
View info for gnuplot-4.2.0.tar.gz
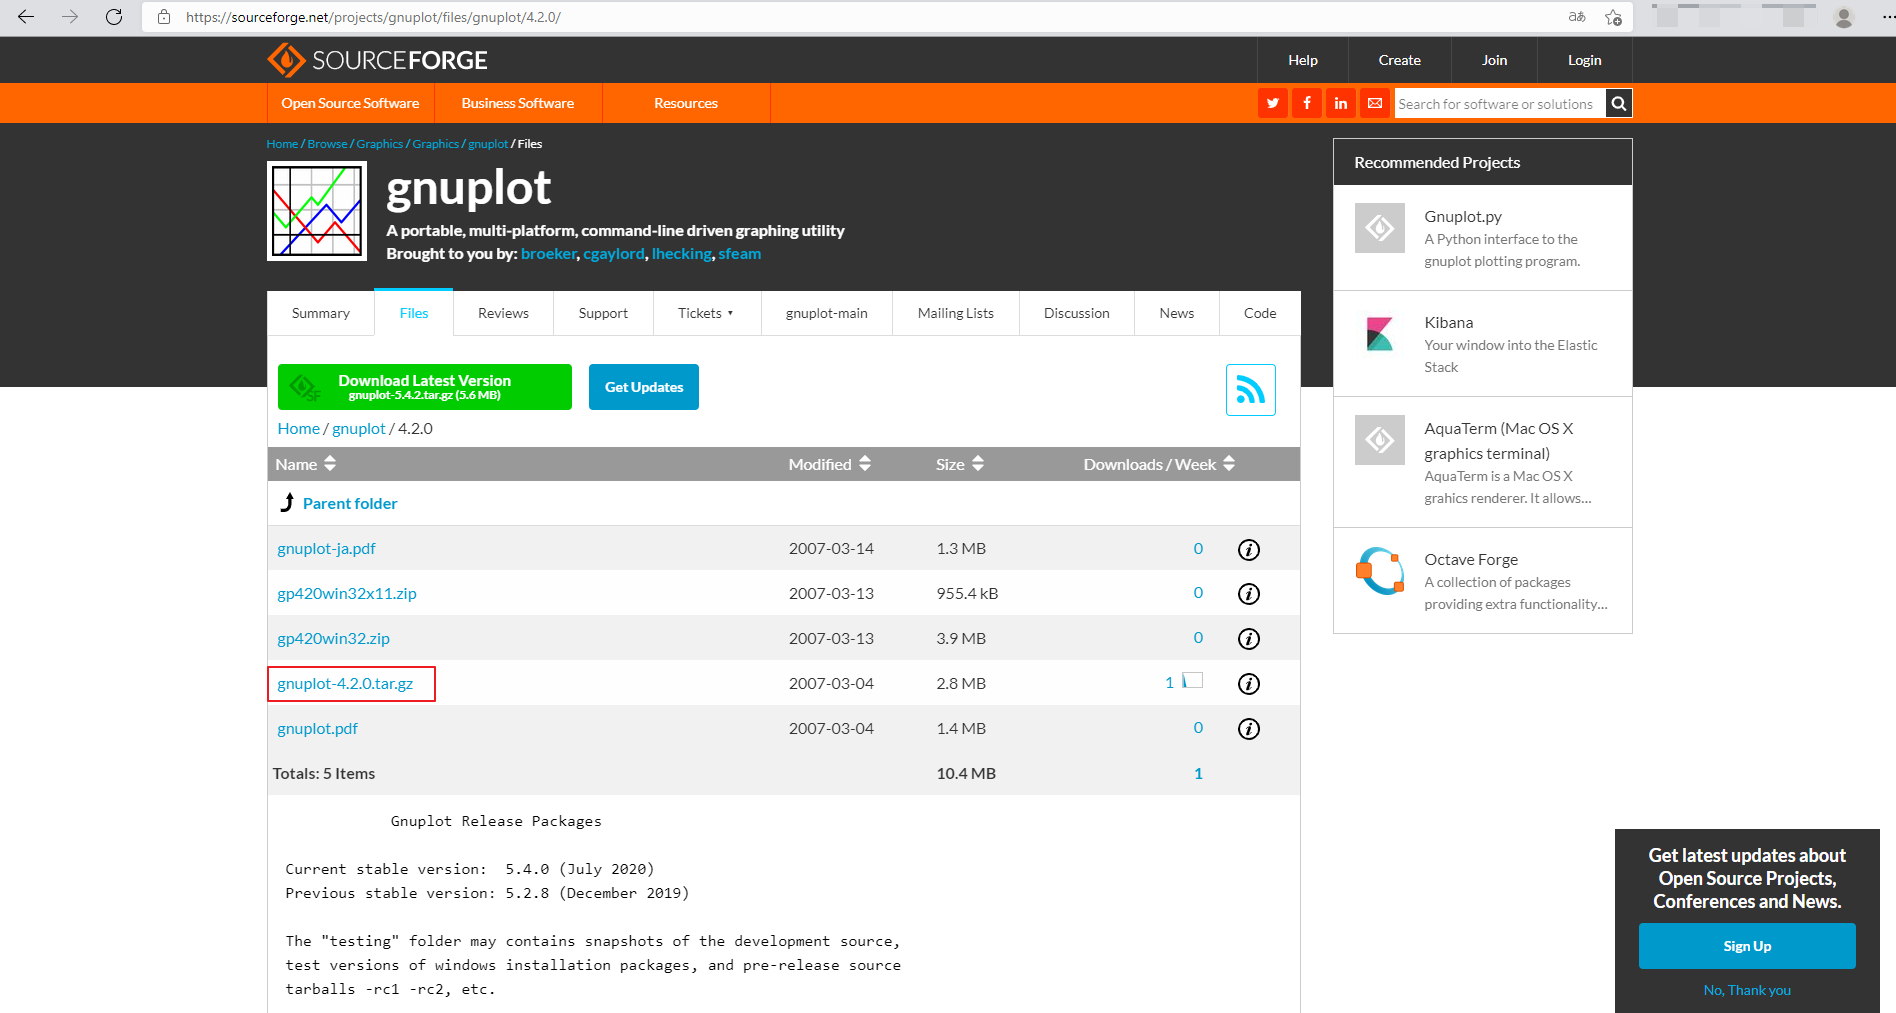click(x=1248, y=684)
